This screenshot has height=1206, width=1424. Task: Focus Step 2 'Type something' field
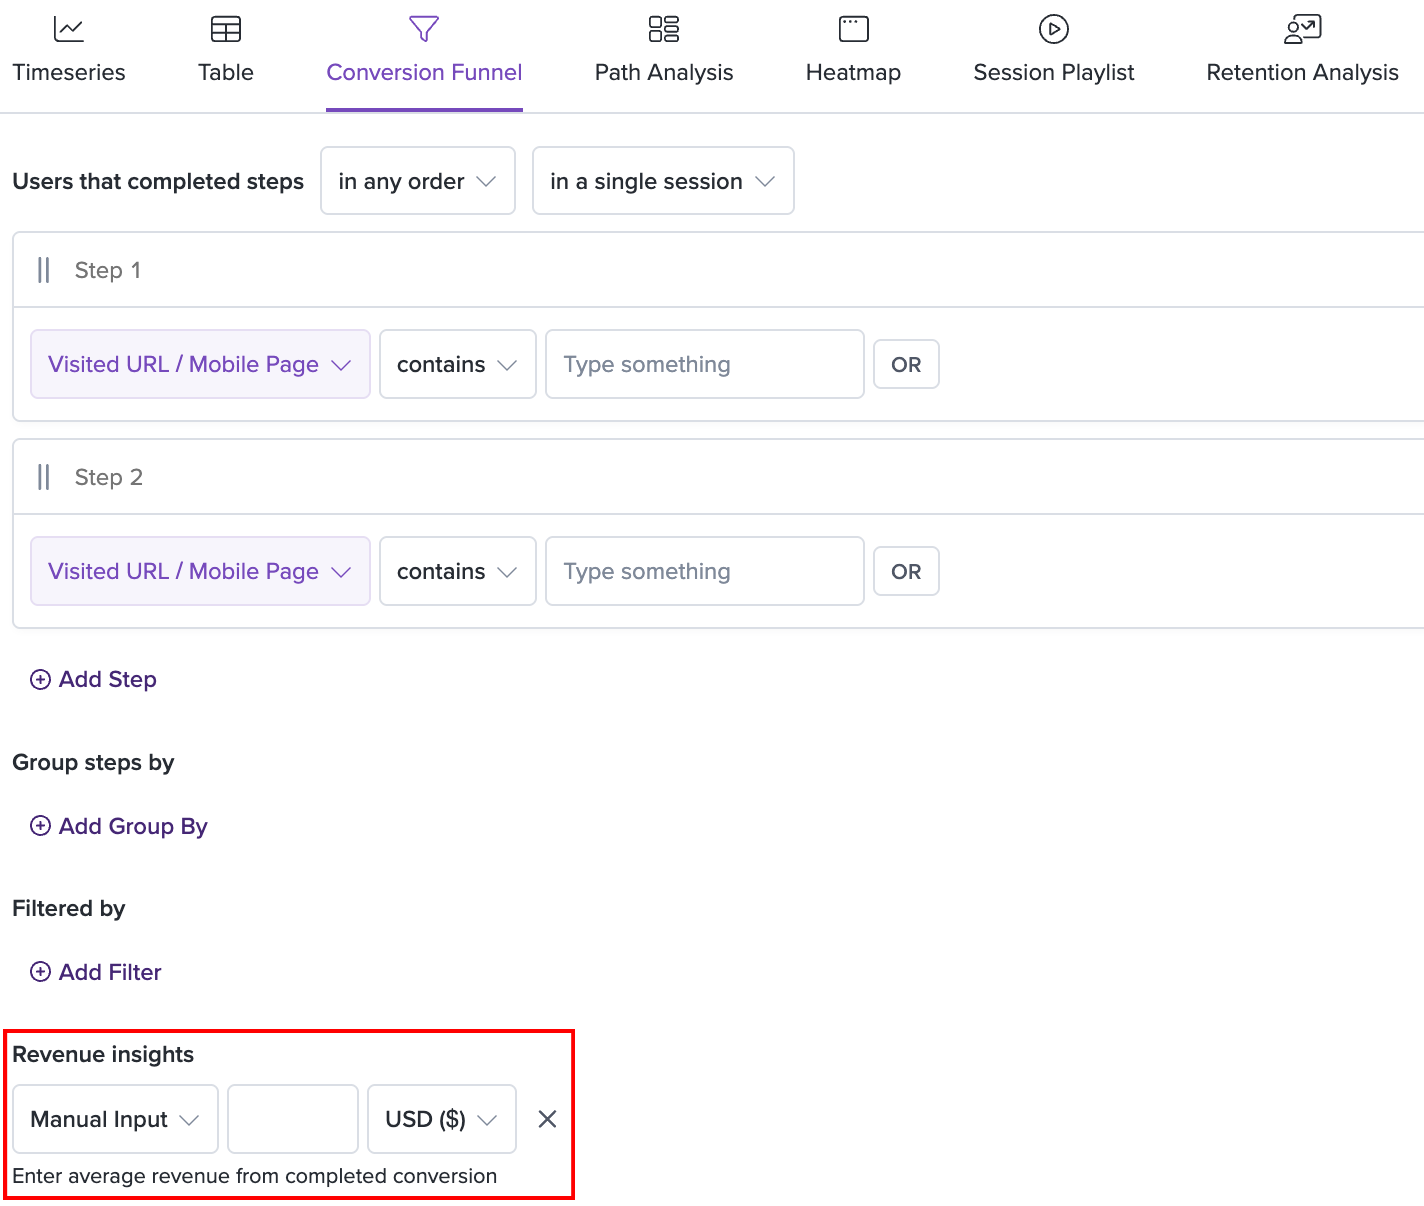705,571
